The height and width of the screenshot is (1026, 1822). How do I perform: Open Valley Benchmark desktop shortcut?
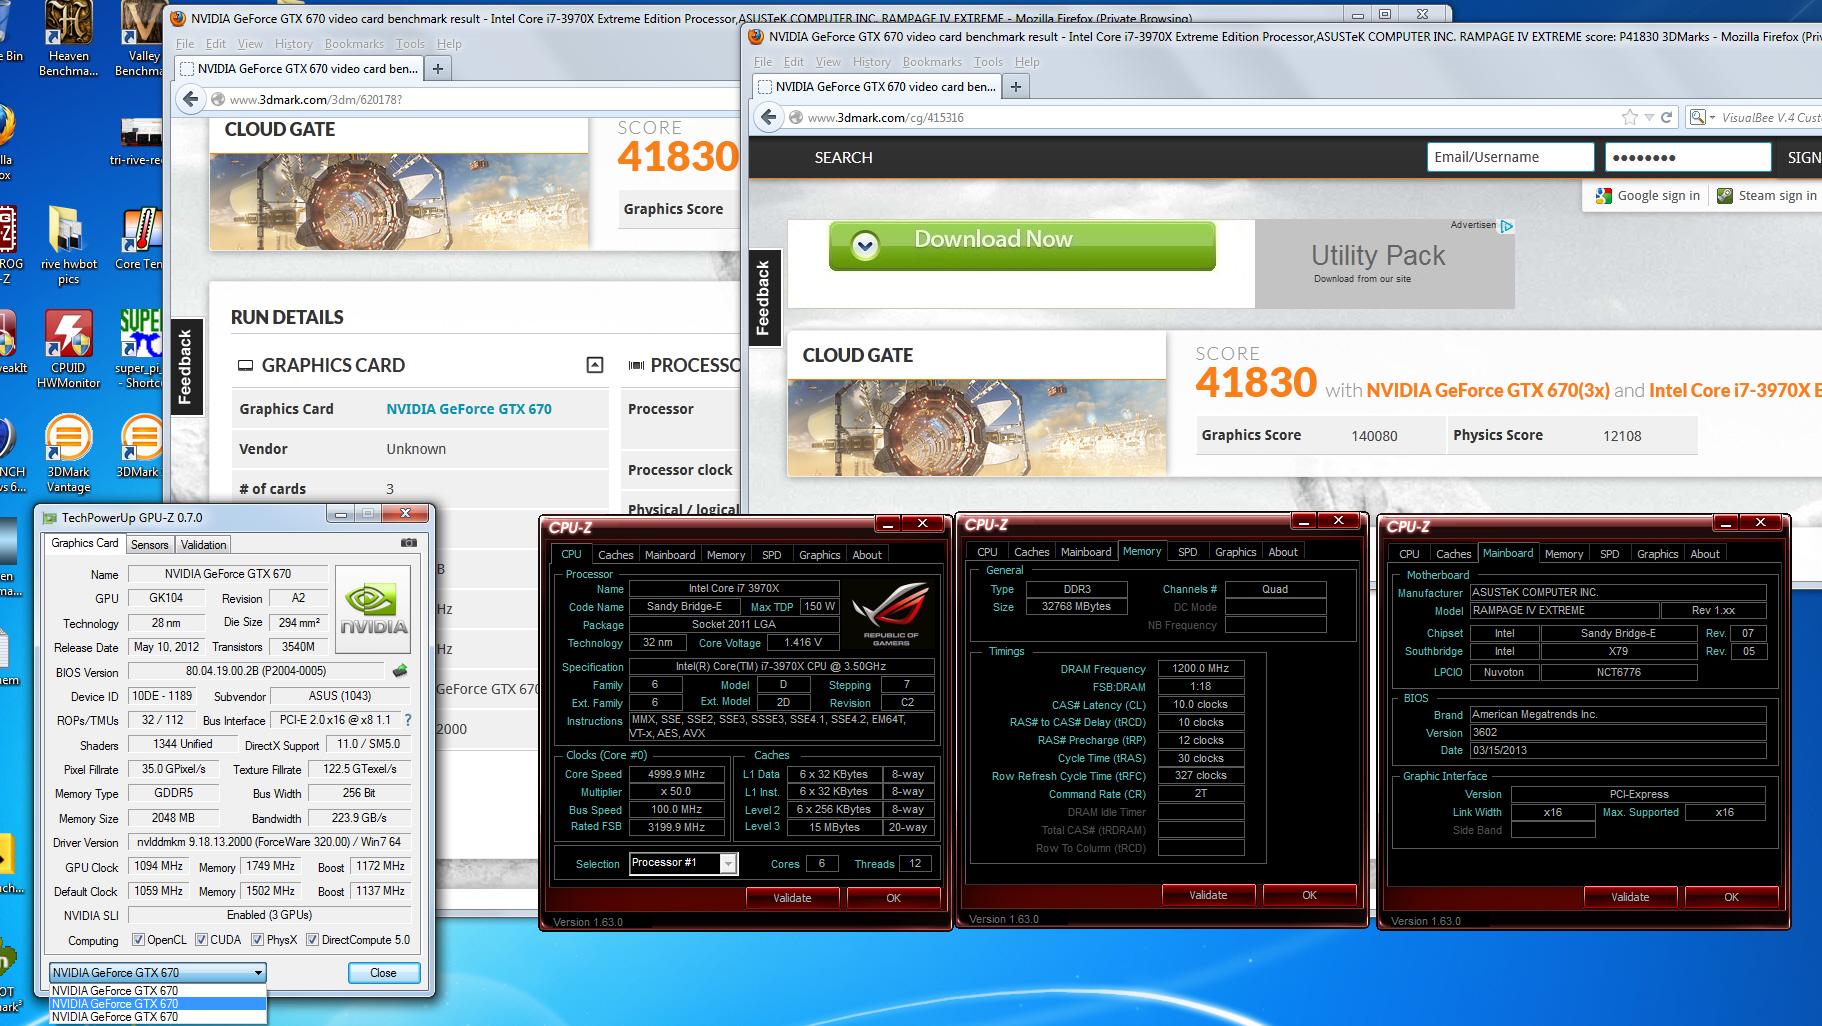142,38
